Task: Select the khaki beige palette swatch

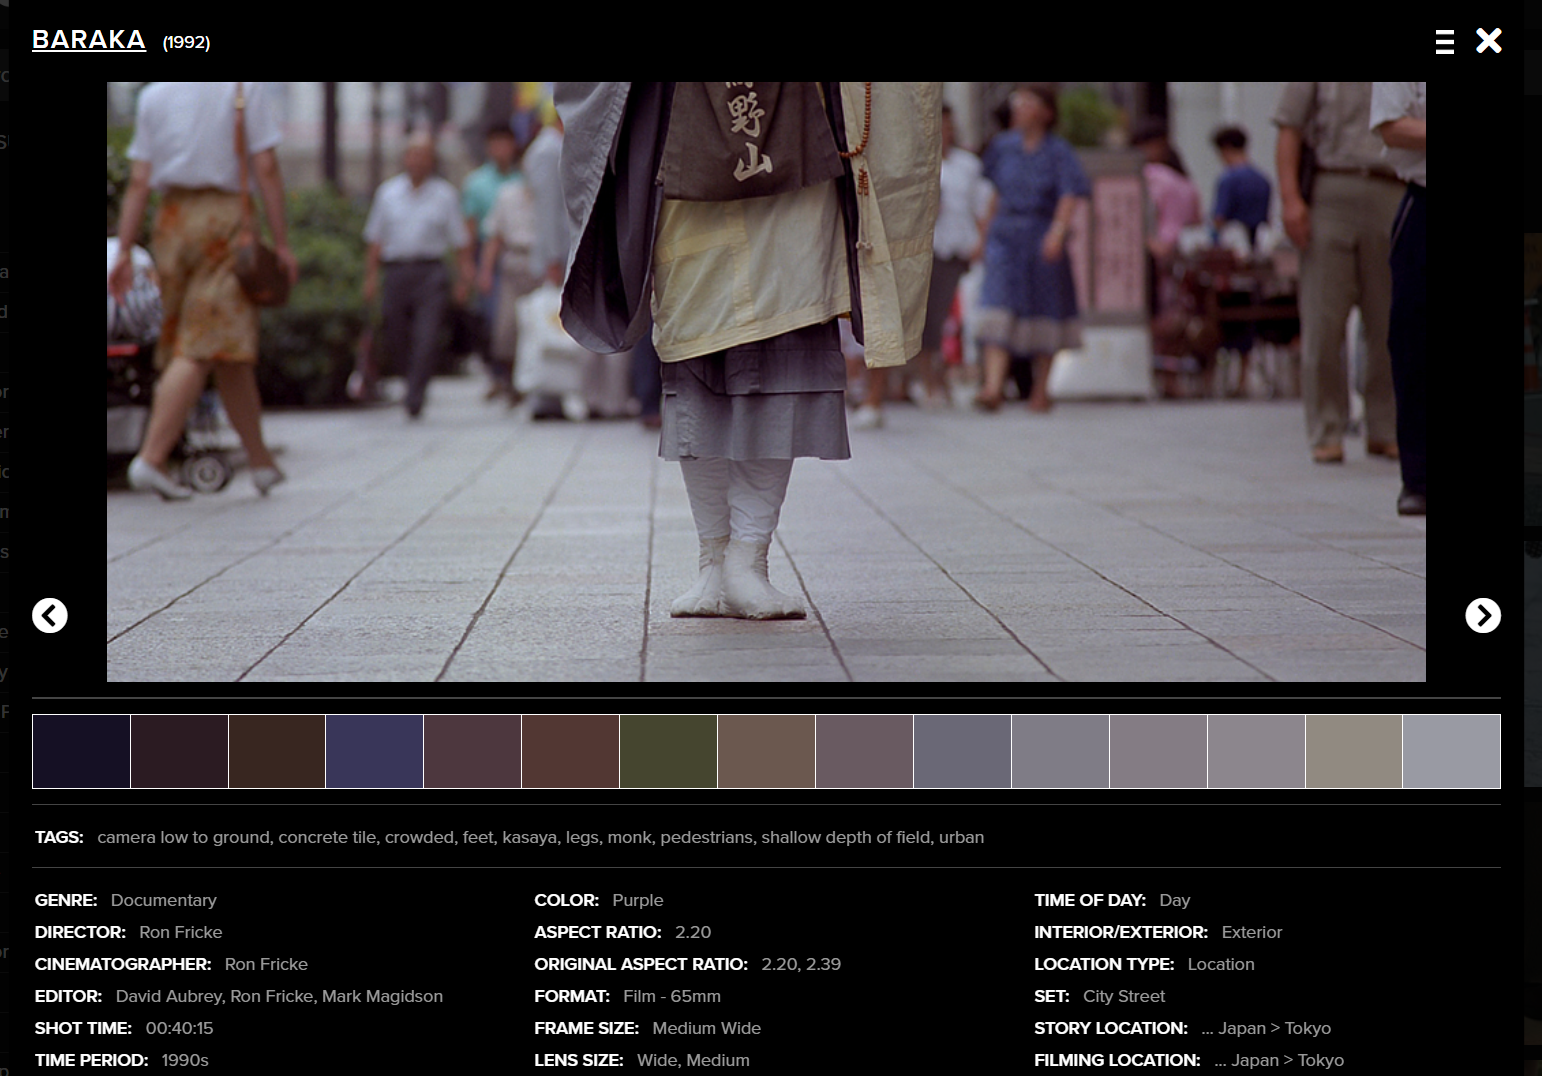Action: coord(1354,751)
